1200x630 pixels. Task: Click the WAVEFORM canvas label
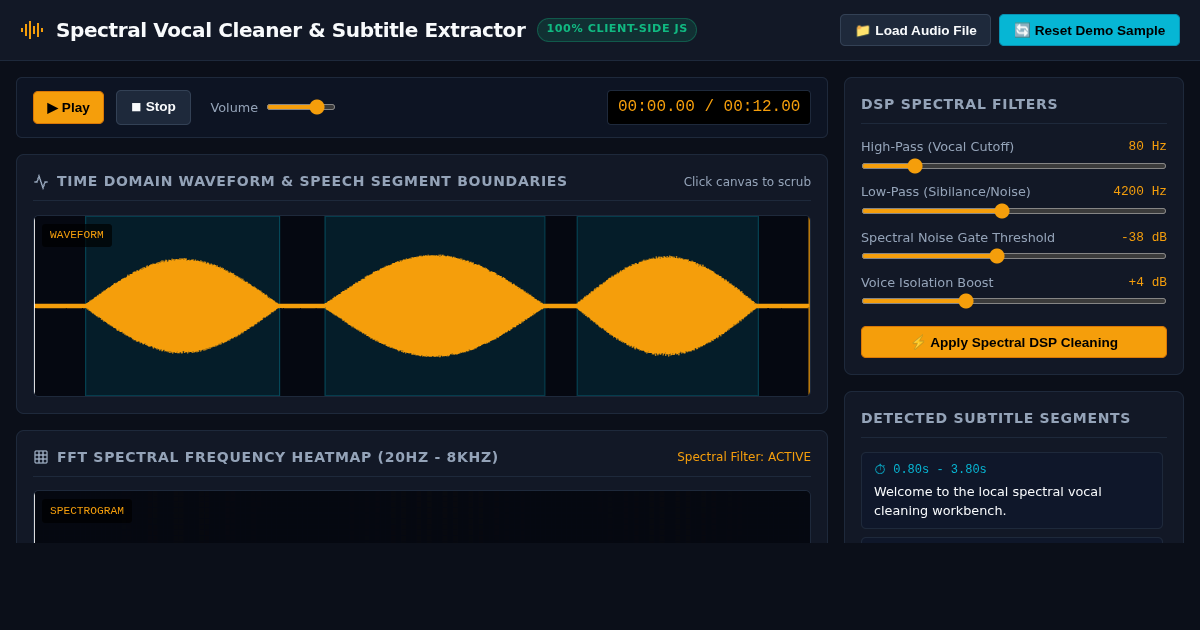[77, 235]
